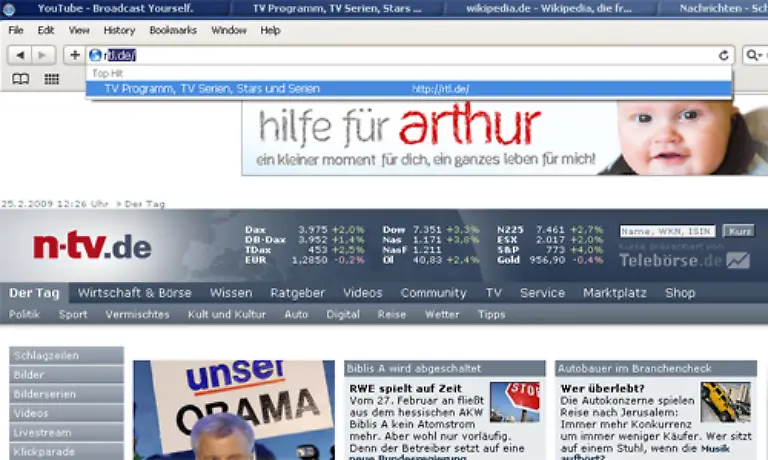This screenshot has width=768, height=460.
Task: Add bookmark with the plus button
Action: click(x=74, y=55)
